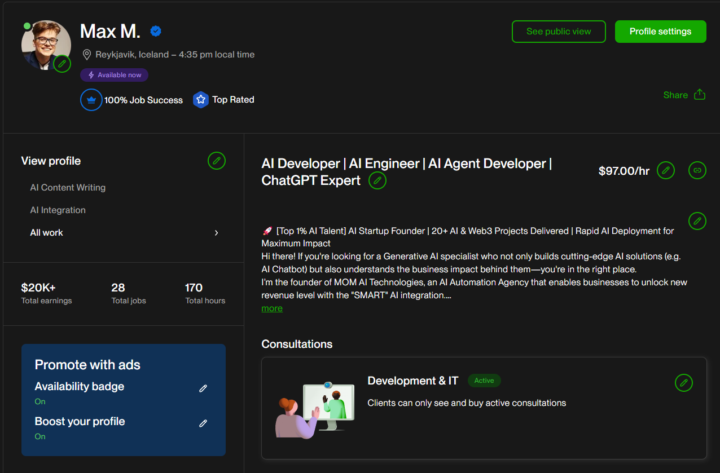Click the 100% Job Success badge

point(132,100)
